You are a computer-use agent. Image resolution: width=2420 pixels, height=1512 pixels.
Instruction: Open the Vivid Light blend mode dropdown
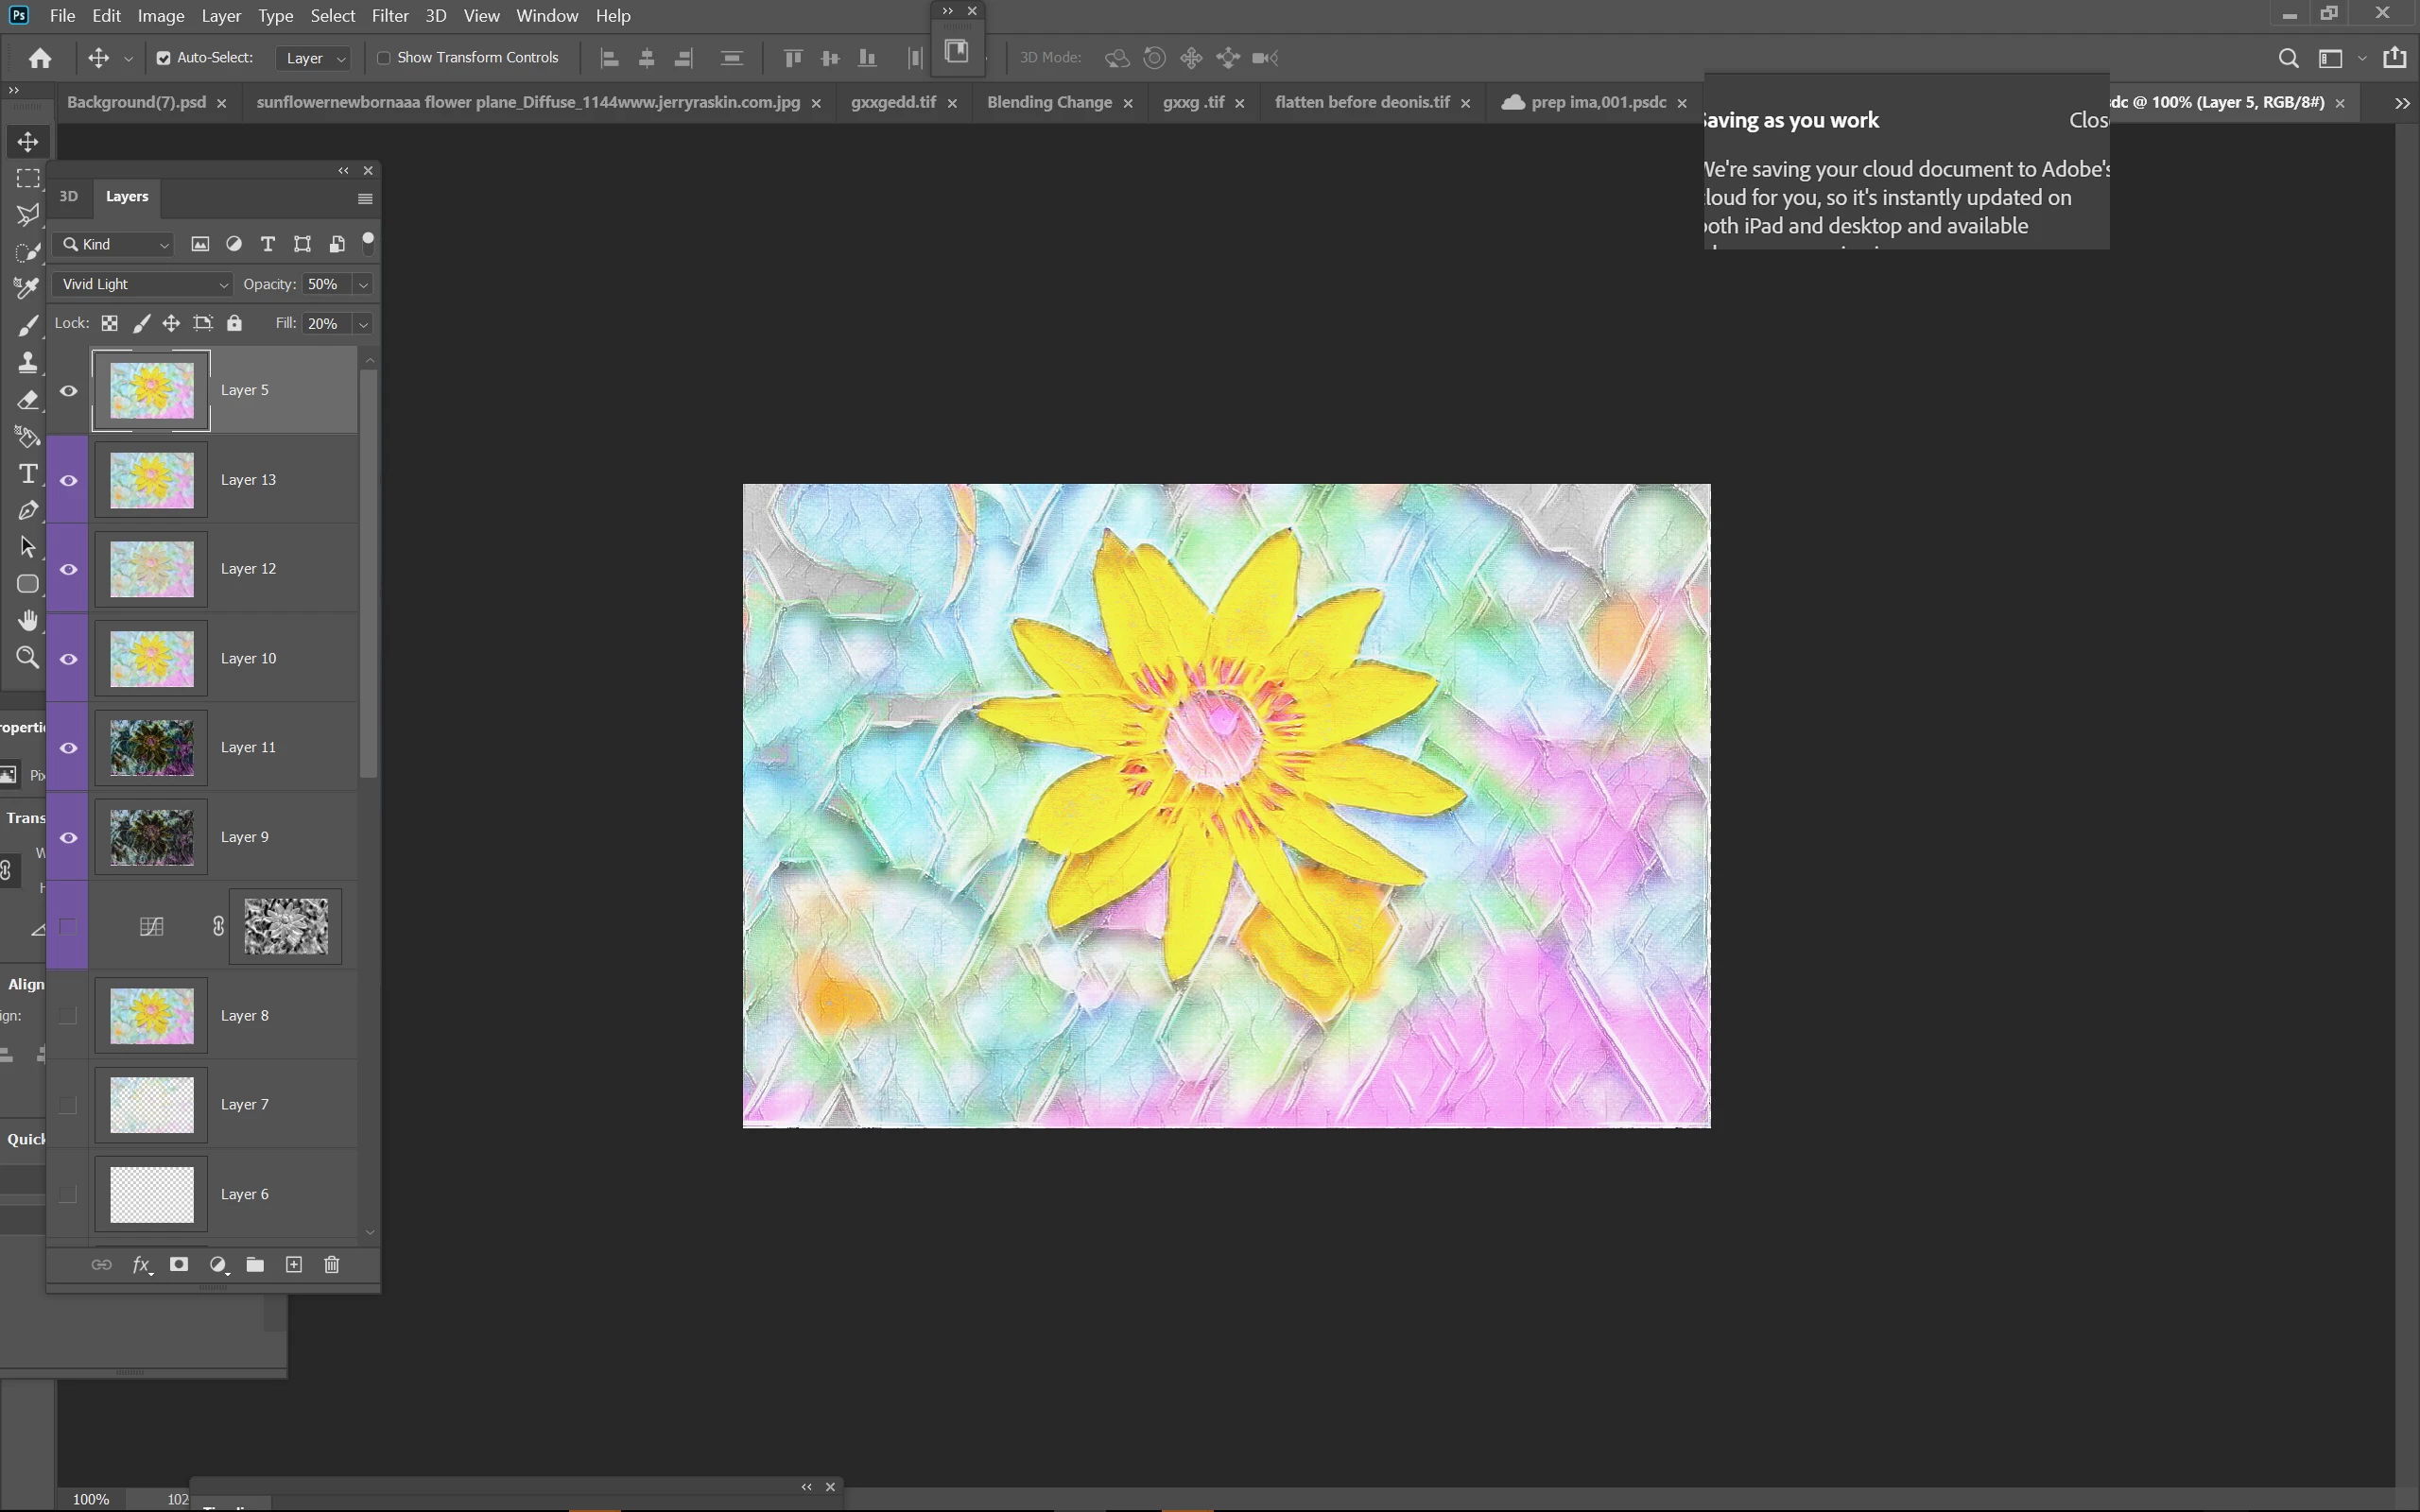[x=142, y=284]
